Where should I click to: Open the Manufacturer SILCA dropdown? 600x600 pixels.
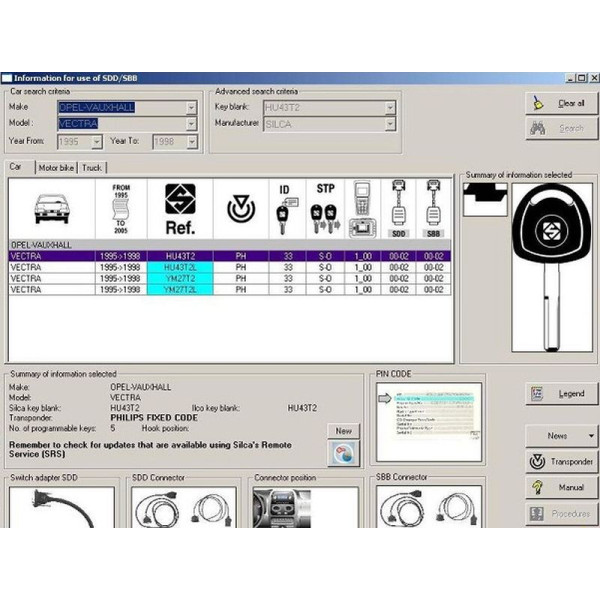click(390, 124)
